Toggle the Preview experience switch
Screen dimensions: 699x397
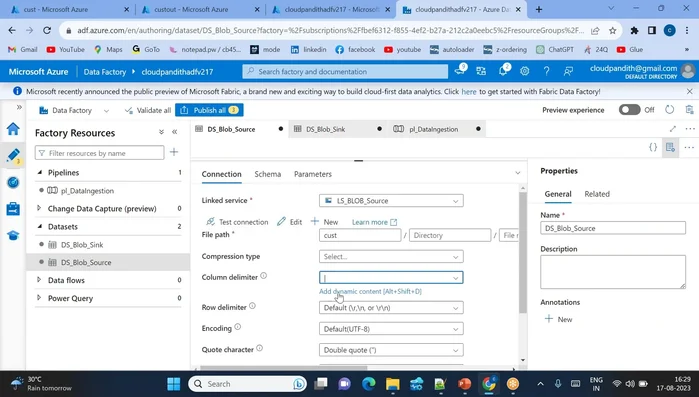tap(629, 110)
